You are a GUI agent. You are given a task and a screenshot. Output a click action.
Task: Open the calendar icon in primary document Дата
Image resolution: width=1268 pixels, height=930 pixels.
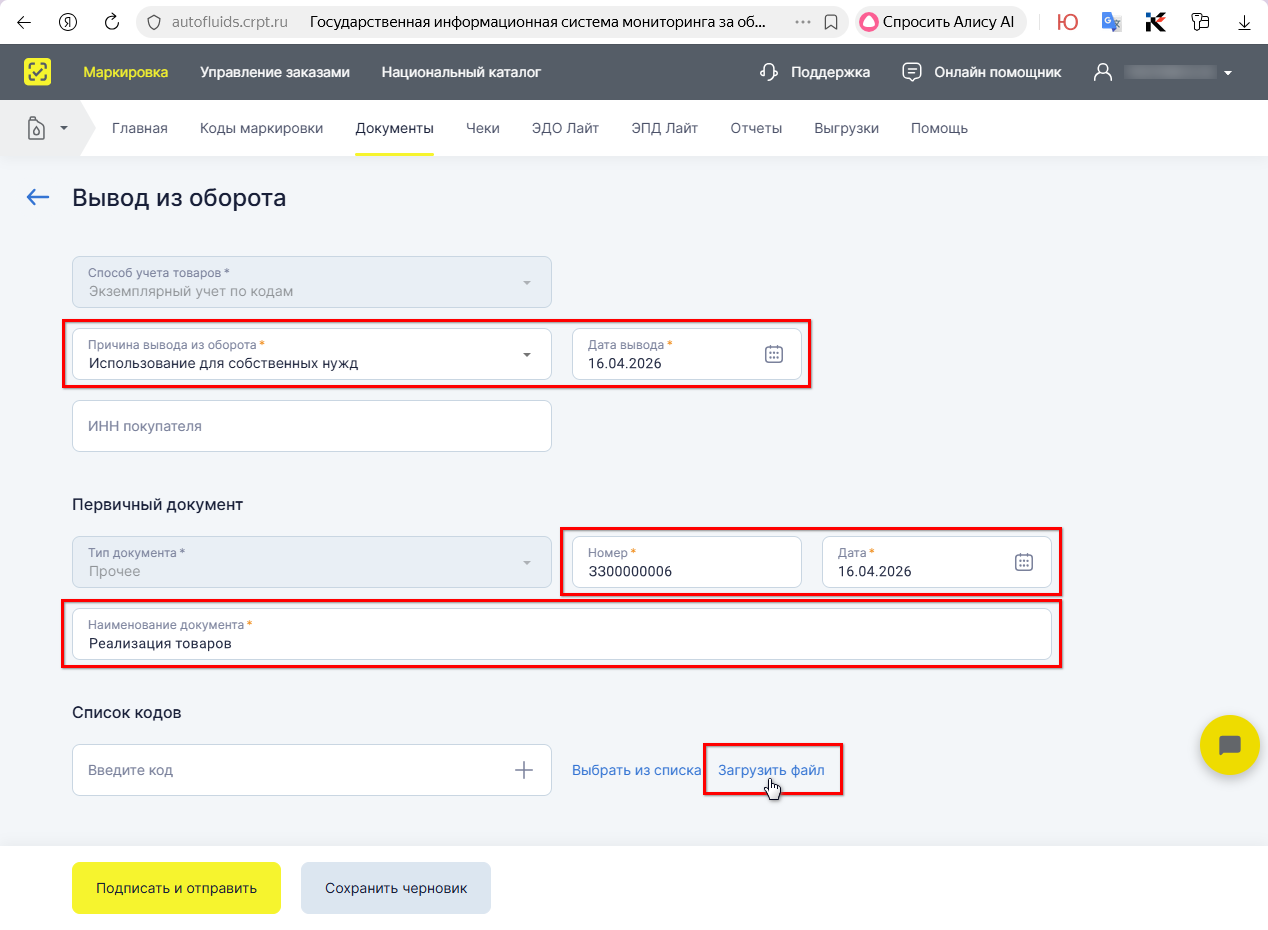pyautogui.click(x=1023, y=562)
